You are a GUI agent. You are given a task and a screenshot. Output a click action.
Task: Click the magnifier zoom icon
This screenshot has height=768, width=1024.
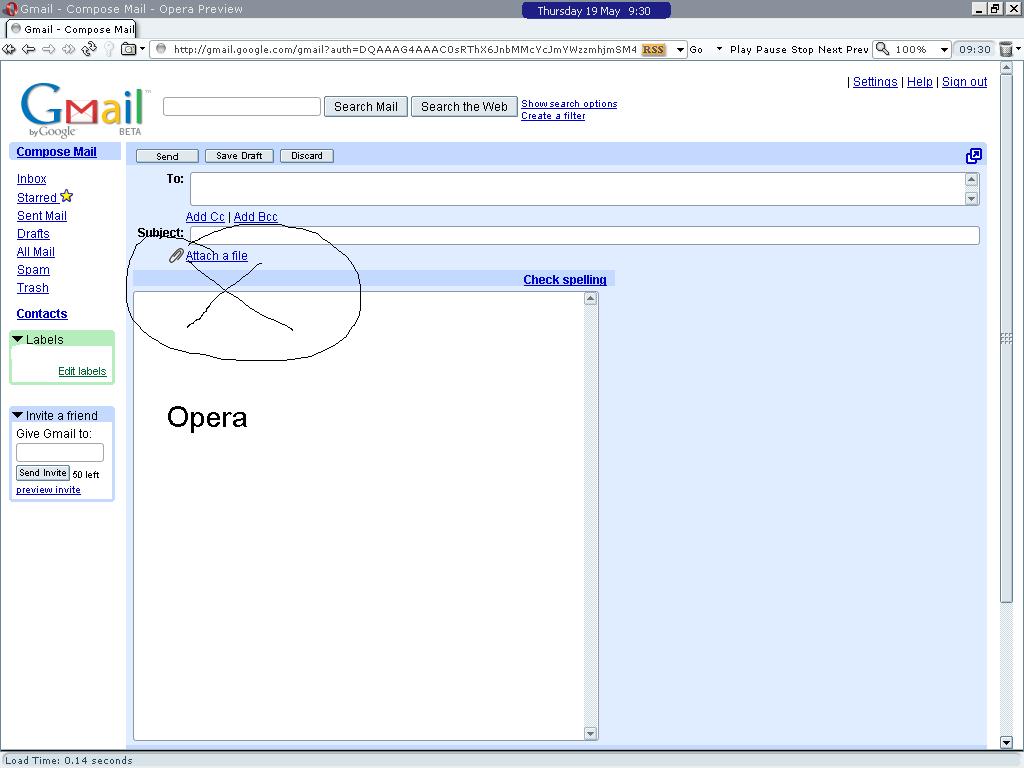tap(882, 49)
